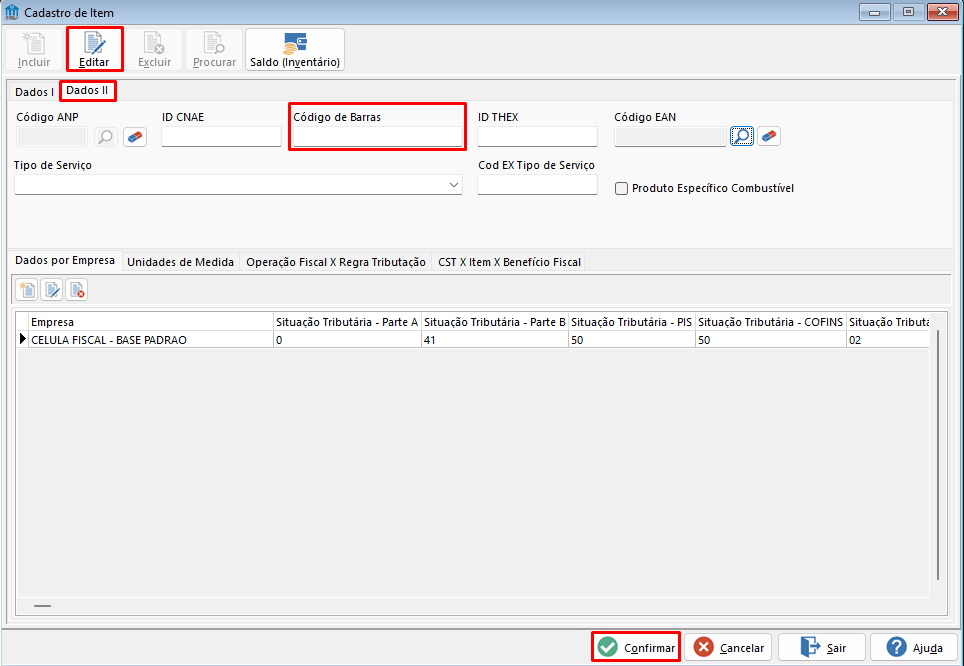
Task: Clear Código EAN with eraser icon
Action: [768, 136]
